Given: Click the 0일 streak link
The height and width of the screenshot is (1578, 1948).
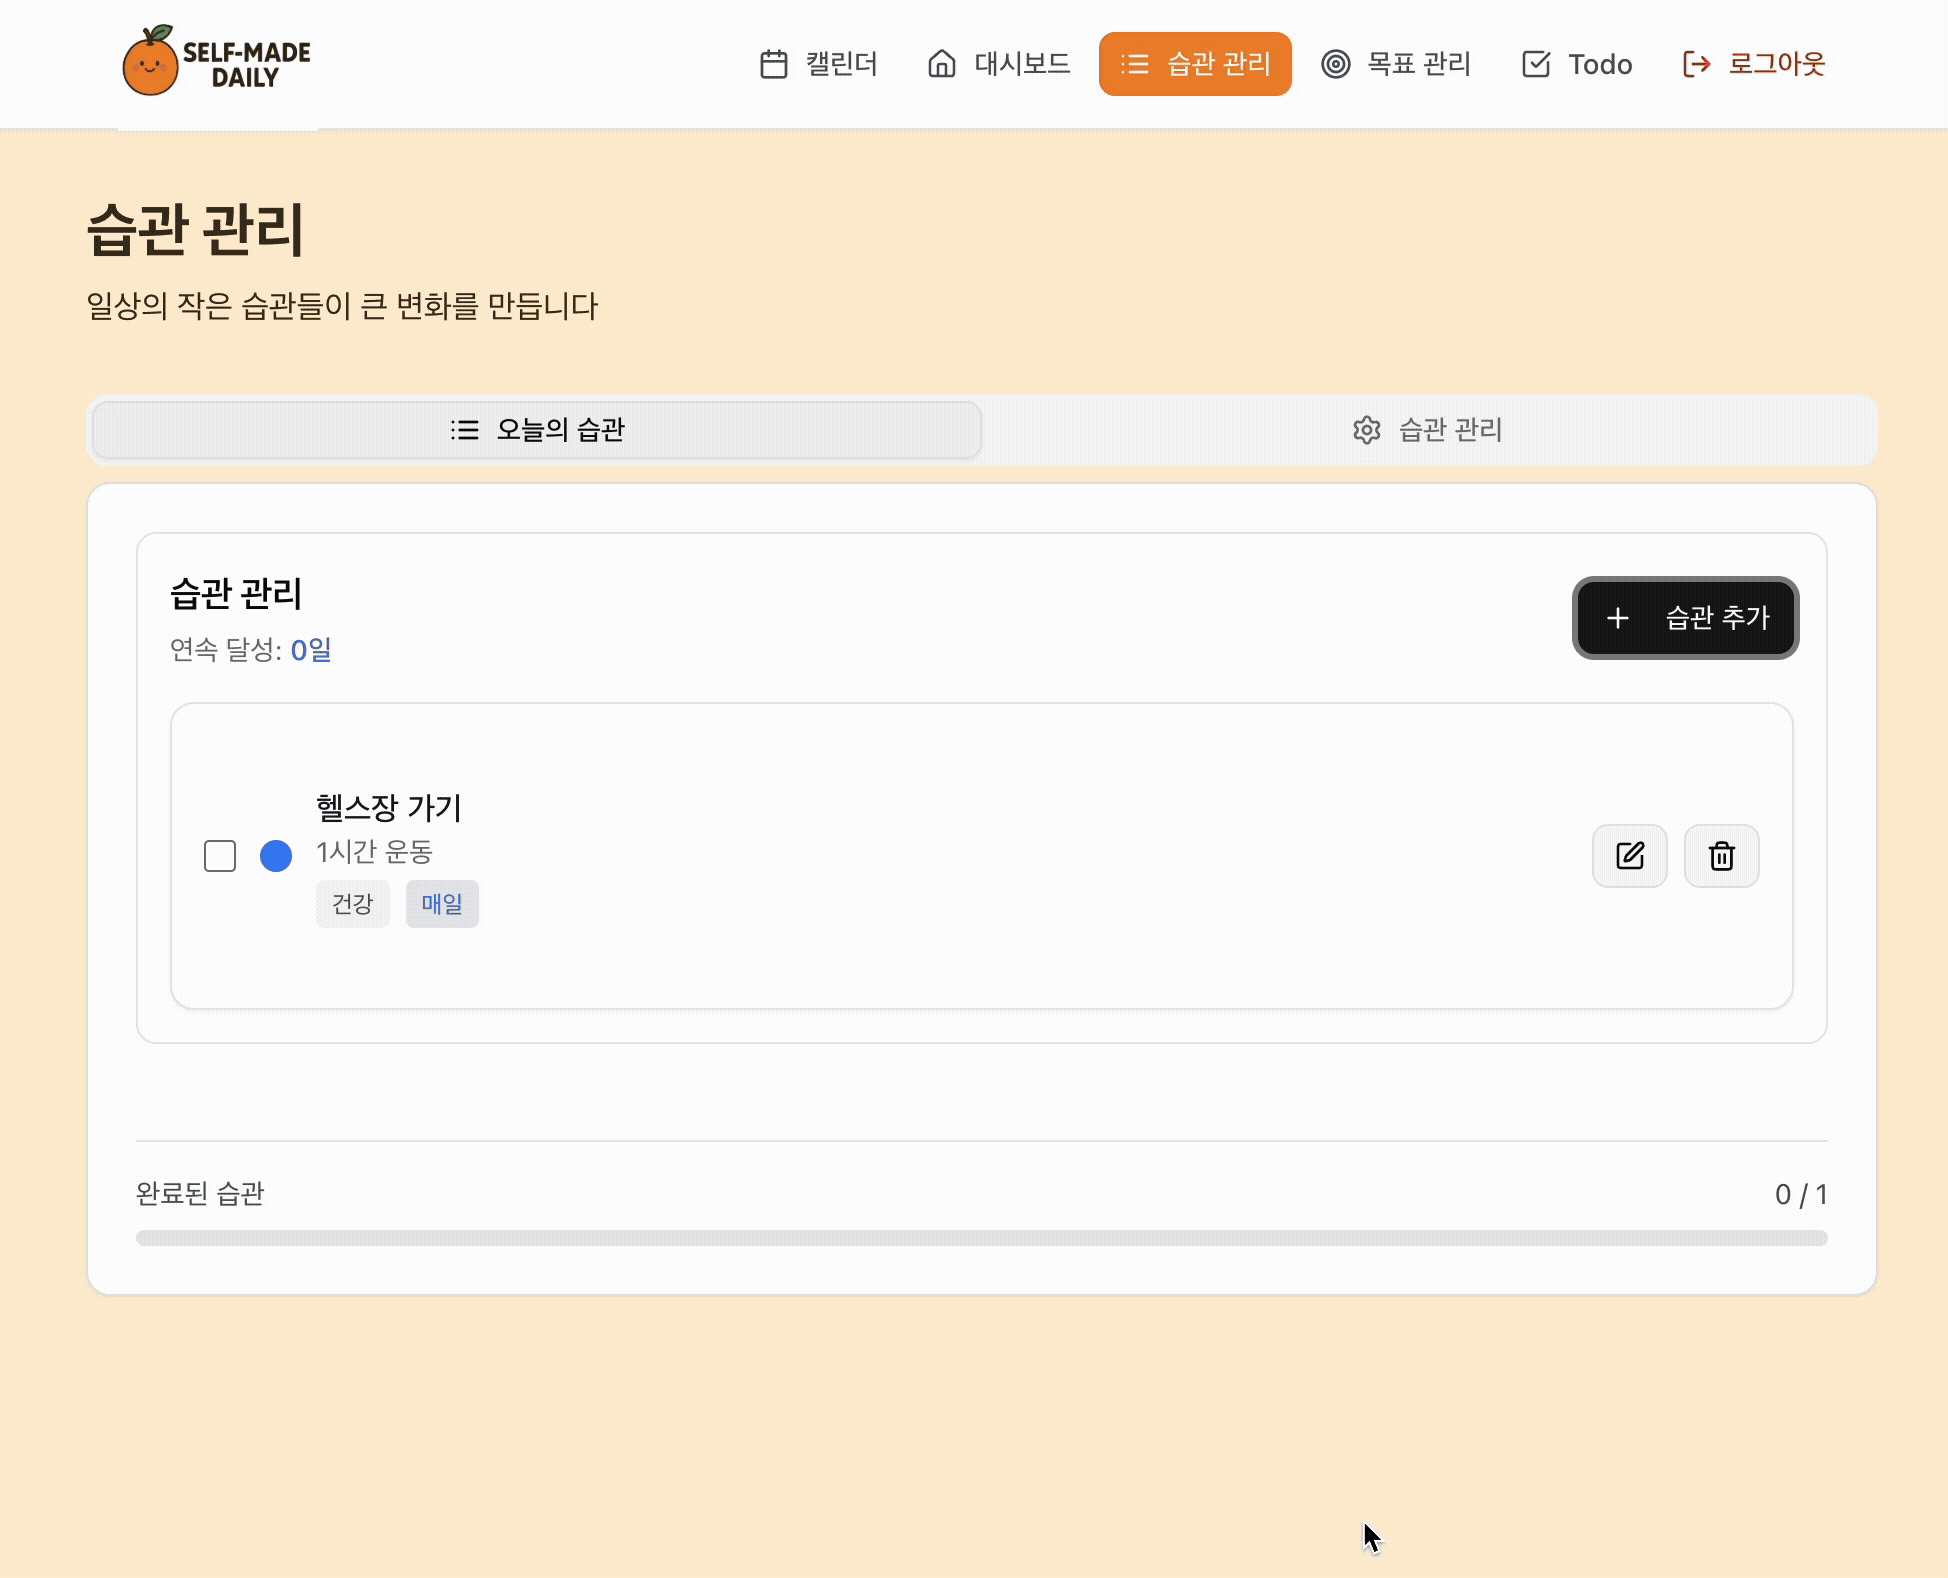Looking at the screenshot, I should tap(309, 651).
